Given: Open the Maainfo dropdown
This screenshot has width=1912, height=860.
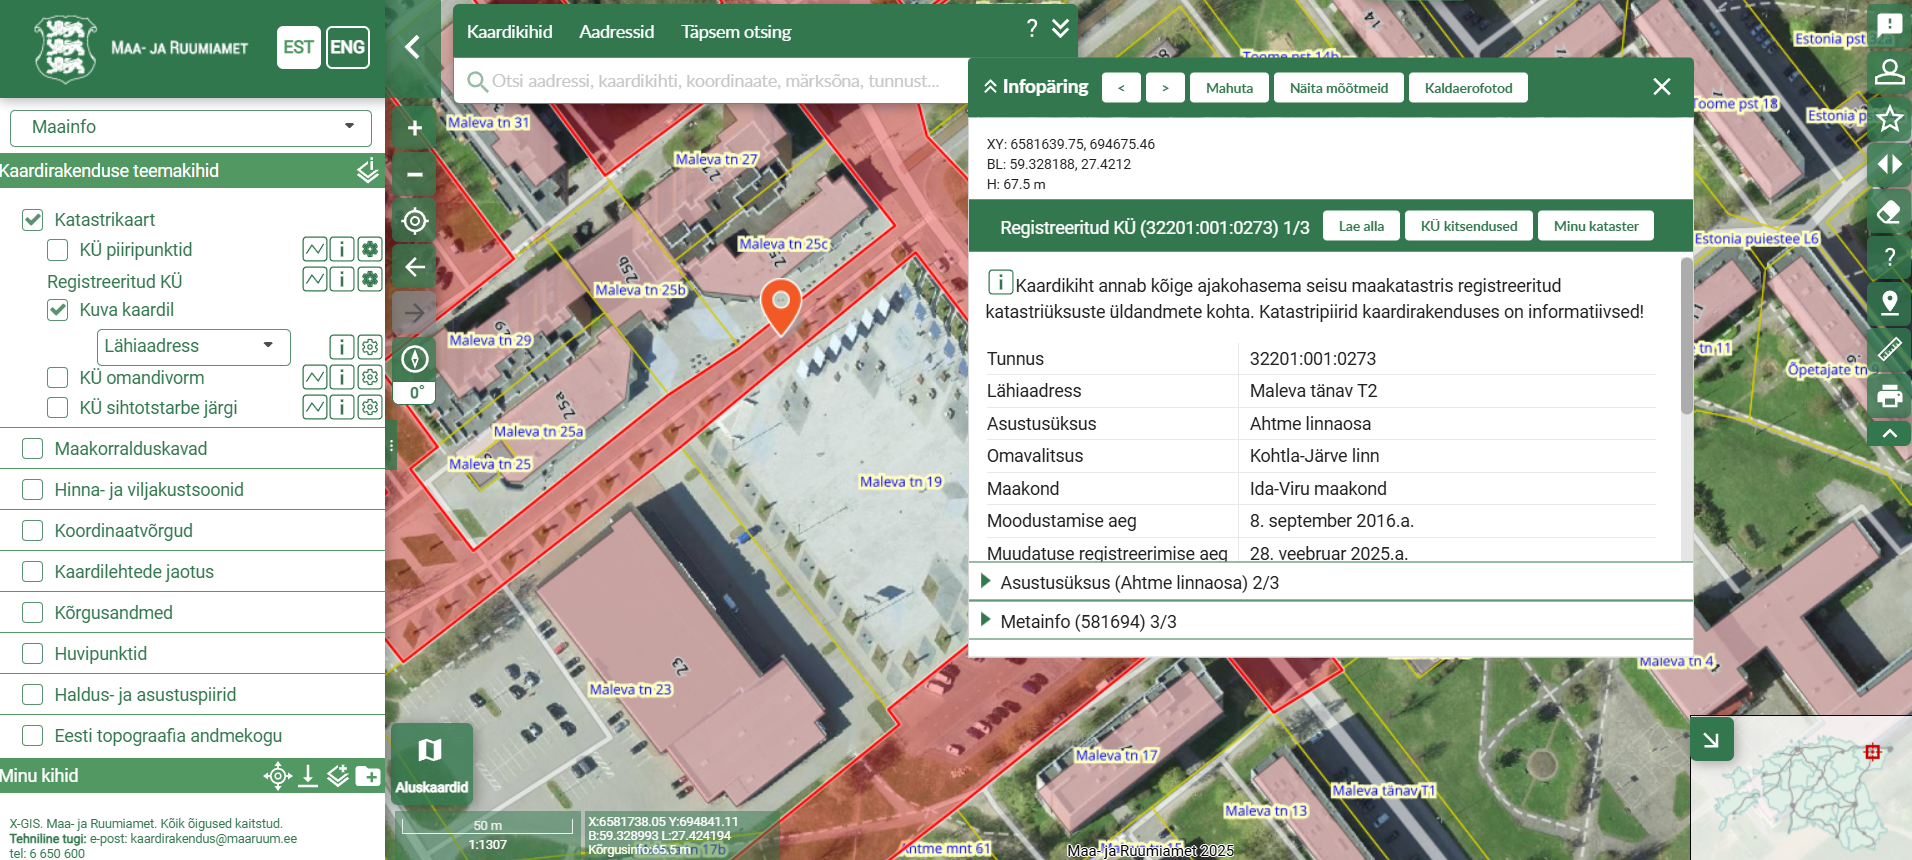Looking at the screenshot, I should point(191,127).
